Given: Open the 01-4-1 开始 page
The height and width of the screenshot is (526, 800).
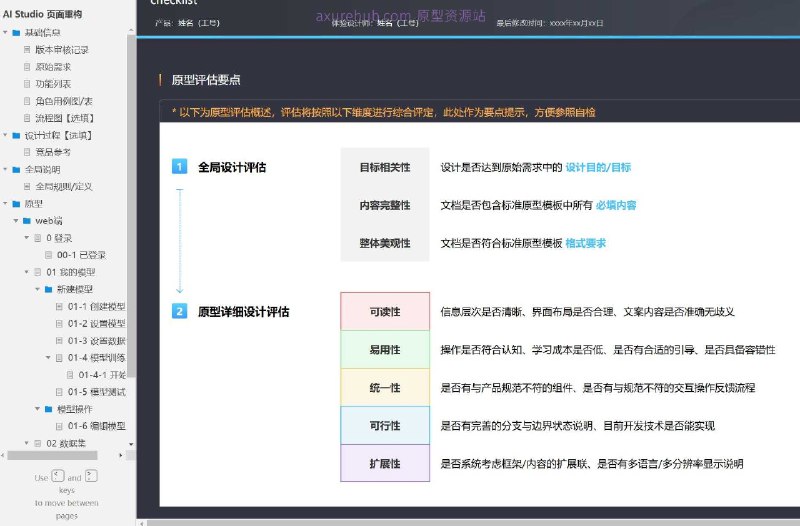Looking at the screenshot, I should 102,375.
